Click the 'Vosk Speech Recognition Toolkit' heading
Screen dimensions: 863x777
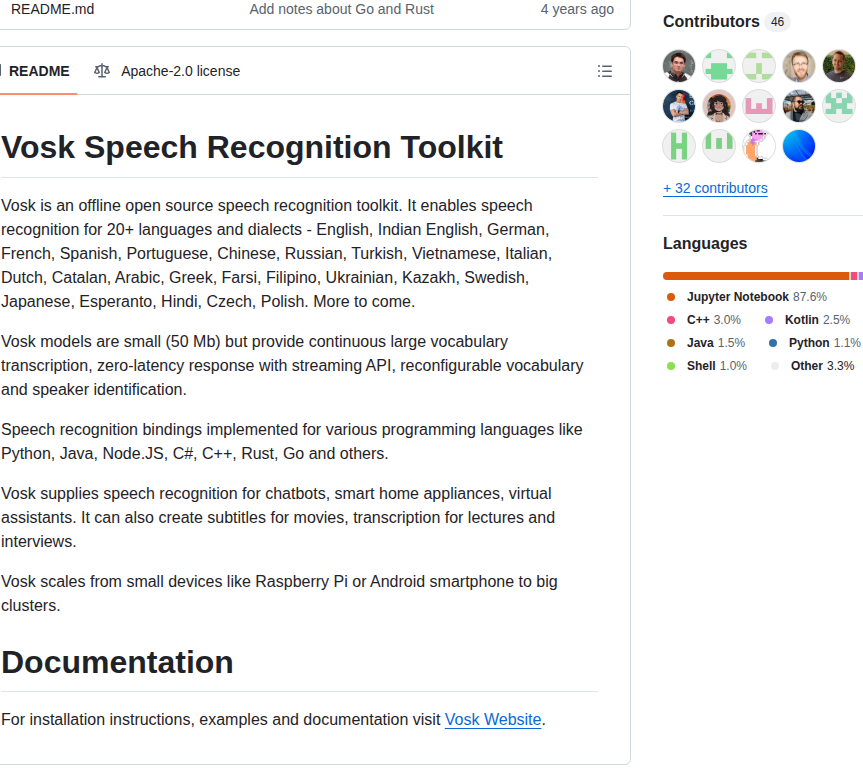pos(252,147)
